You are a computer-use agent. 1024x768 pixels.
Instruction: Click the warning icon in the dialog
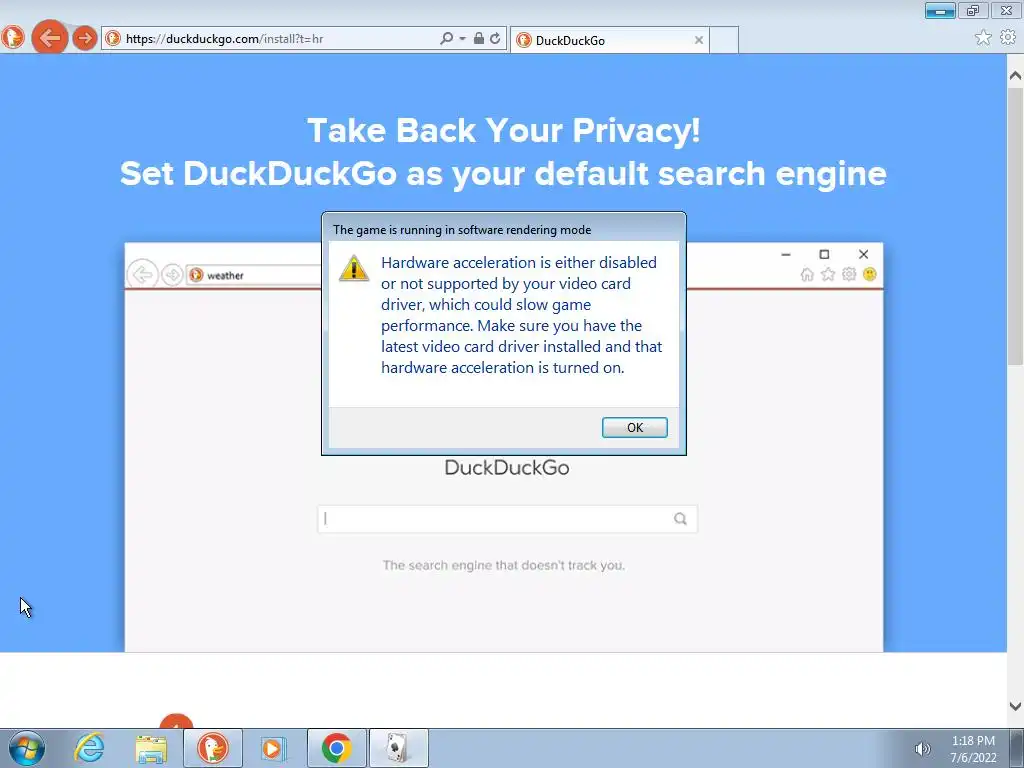point(354,268)
